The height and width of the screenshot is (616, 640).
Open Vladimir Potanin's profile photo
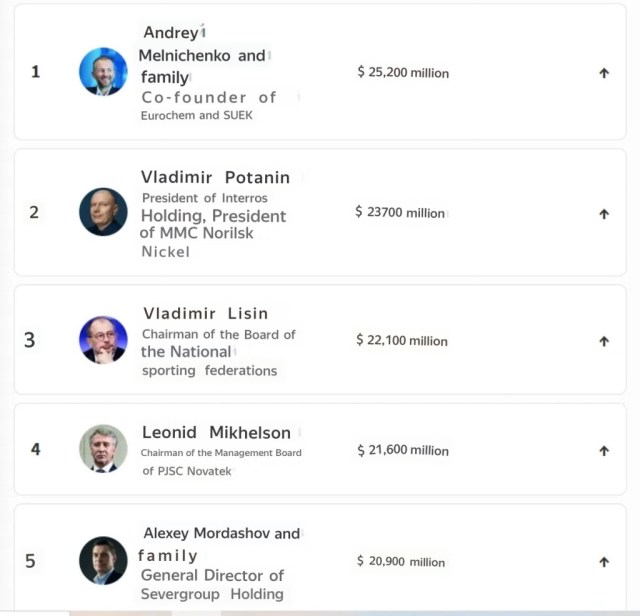tap(103, 212)
